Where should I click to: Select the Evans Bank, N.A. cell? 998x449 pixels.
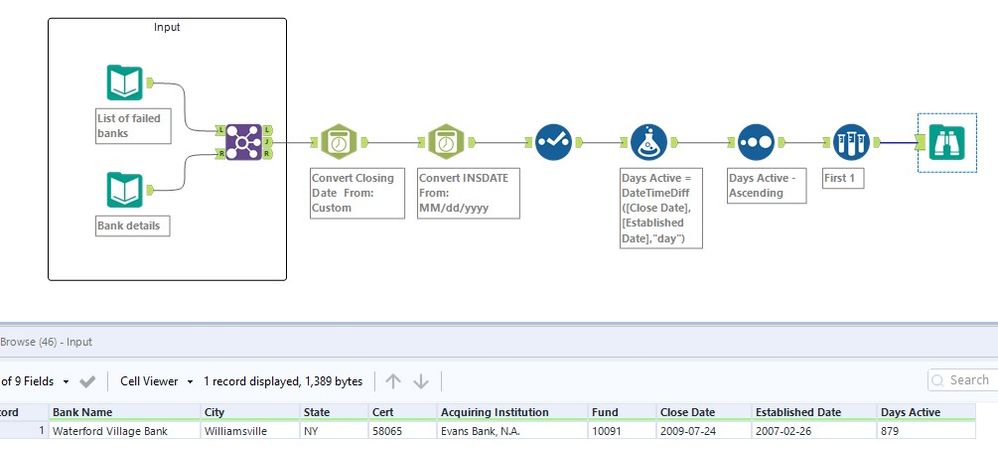pos(512,431)
